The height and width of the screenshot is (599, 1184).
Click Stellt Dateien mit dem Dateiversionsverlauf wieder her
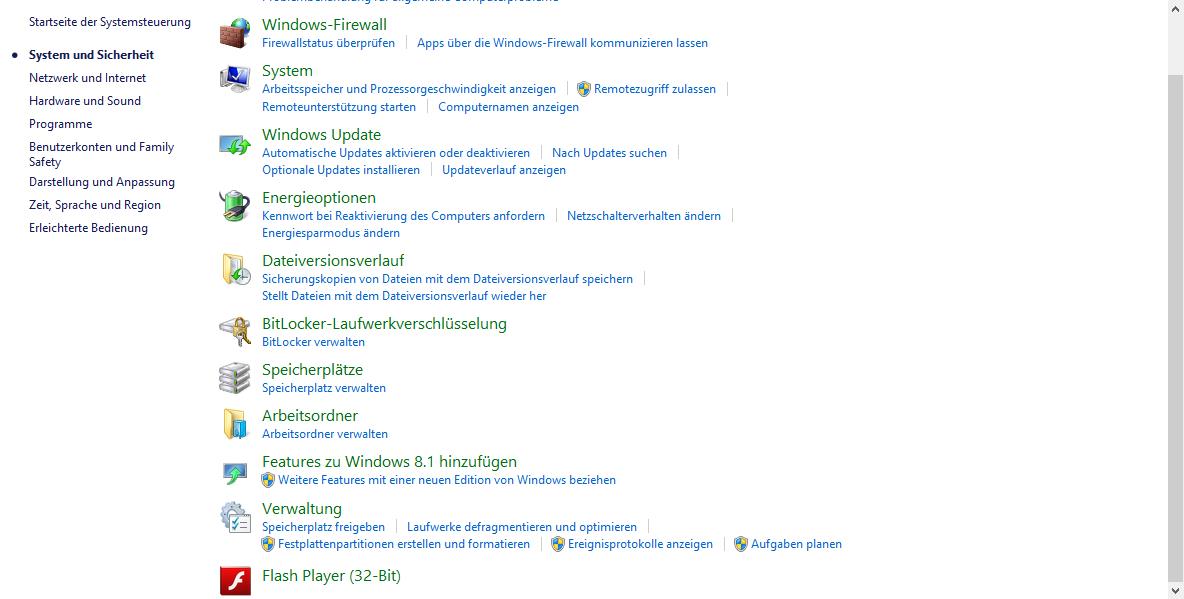click(404, 297)
